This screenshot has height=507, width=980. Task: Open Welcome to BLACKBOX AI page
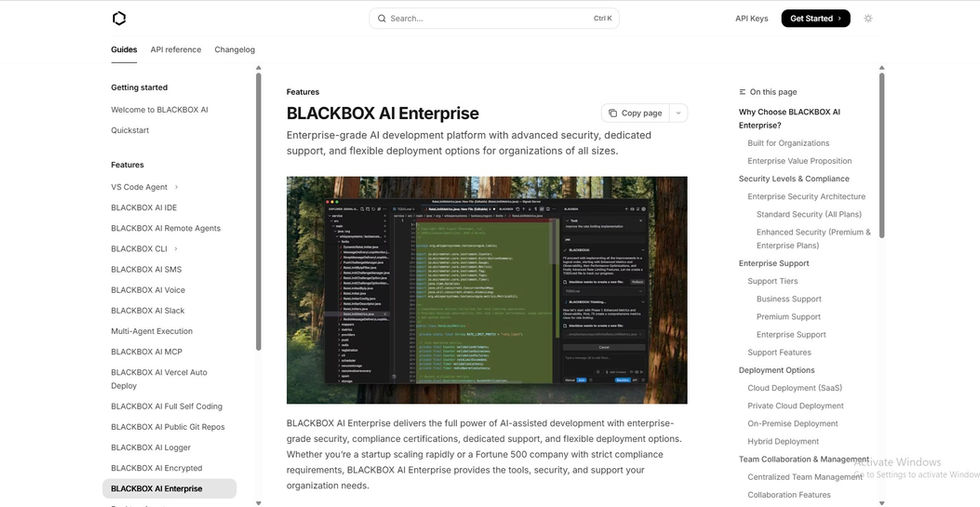[159, 109]
